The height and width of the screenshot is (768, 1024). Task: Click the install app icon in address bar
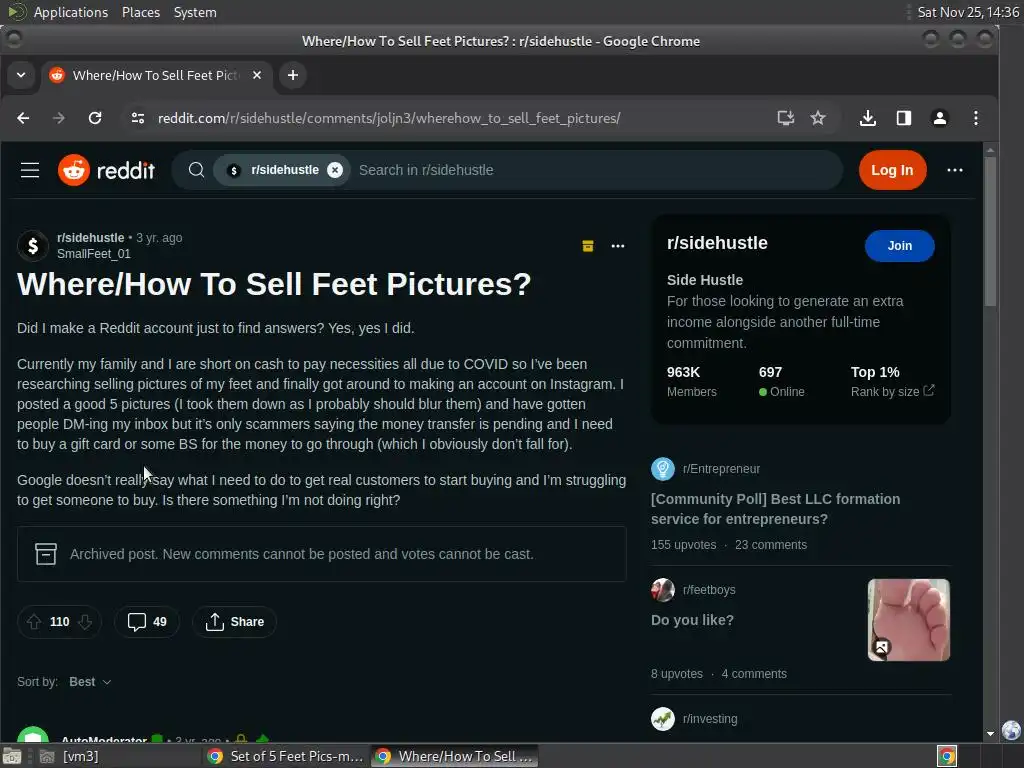[x=786, y=118]
